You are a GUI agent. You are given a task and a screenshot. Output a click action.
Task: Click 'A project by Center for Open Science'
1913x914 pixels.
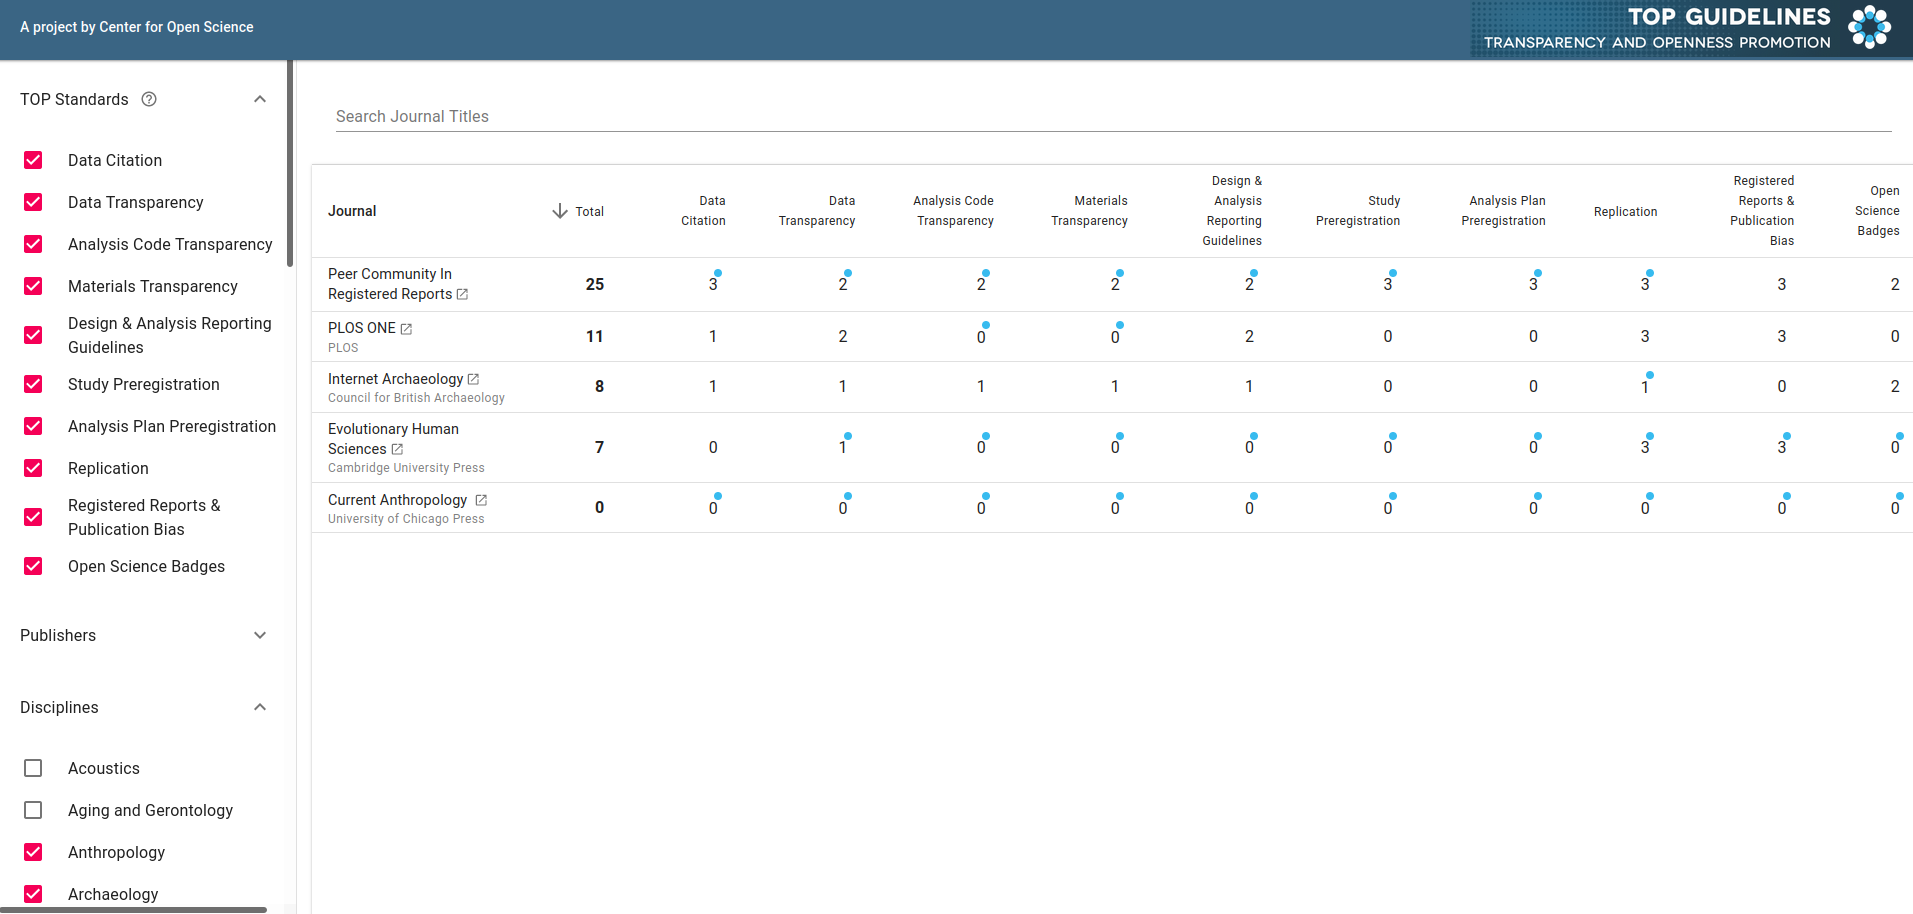pyautogui.click(x=137, y=27)
